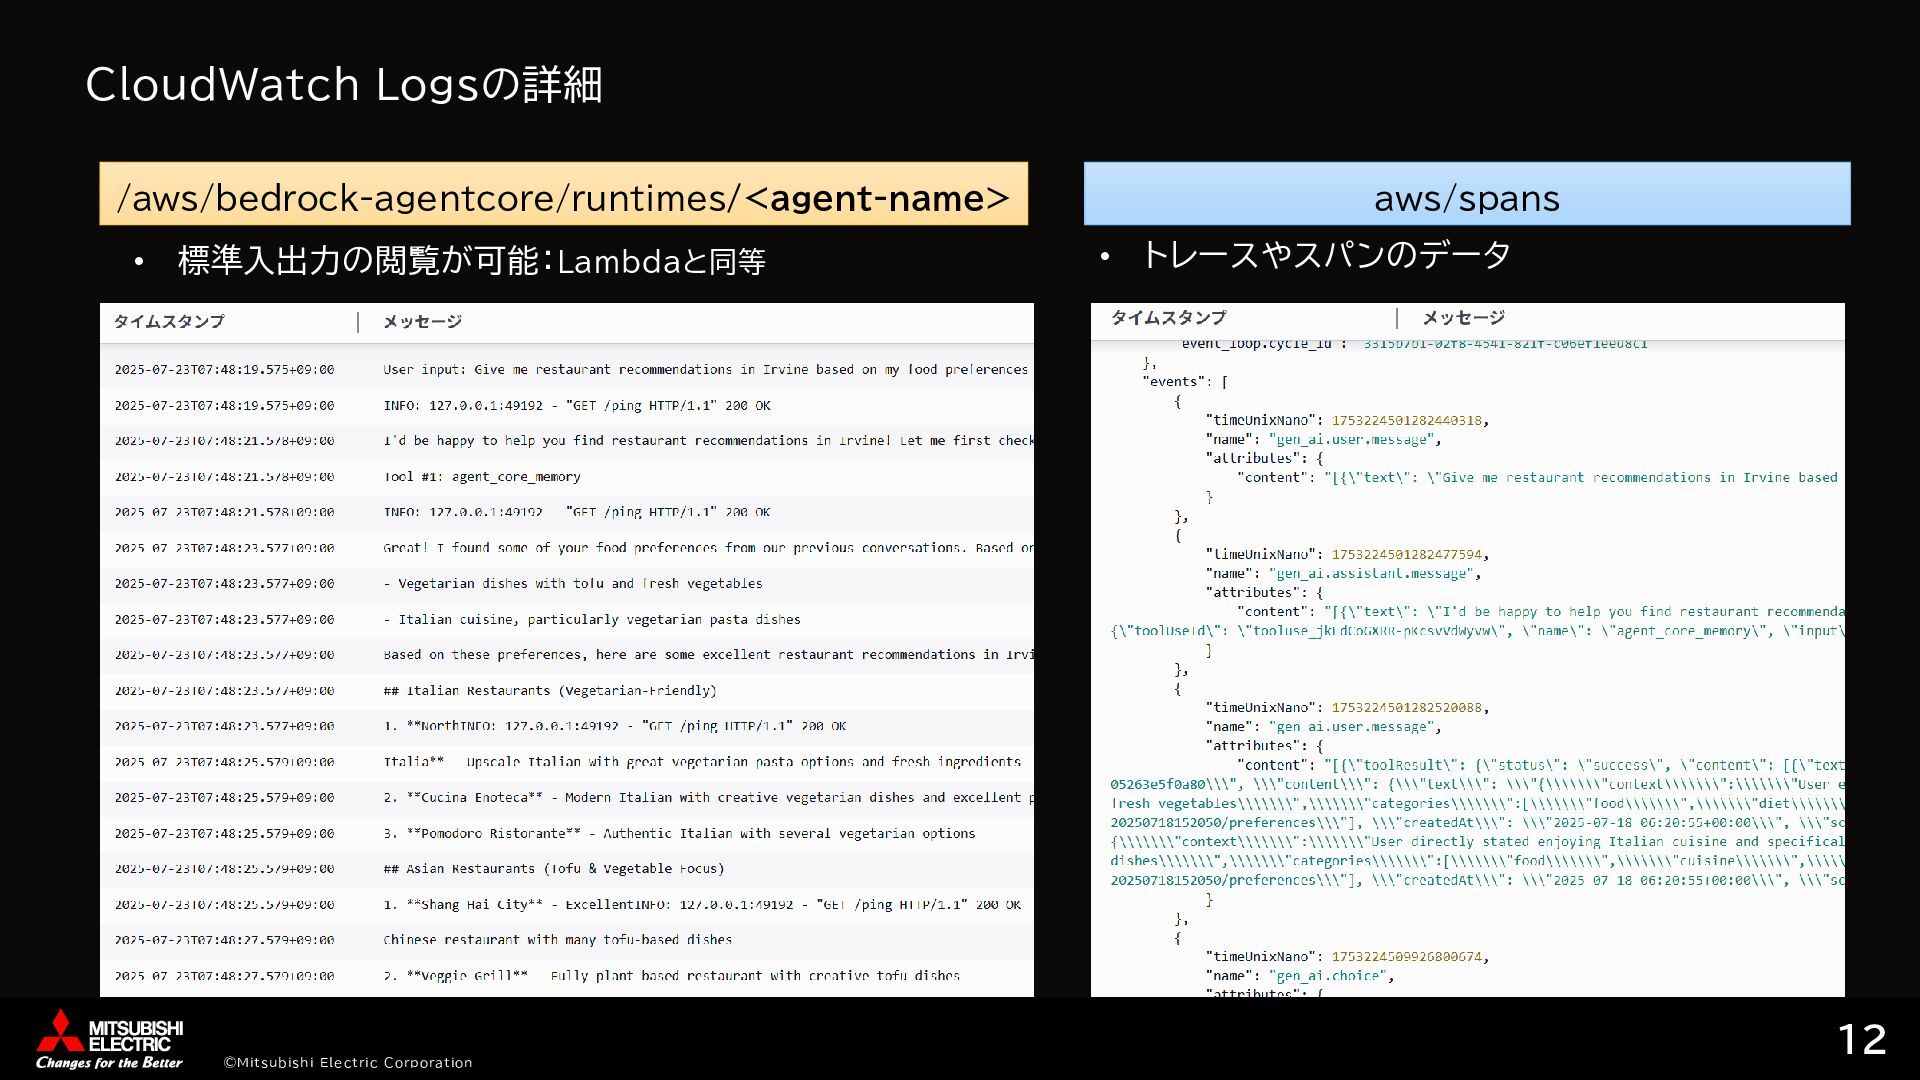
Task: Select the aws/spans blue label box
Action: (x=1467, y=194)
